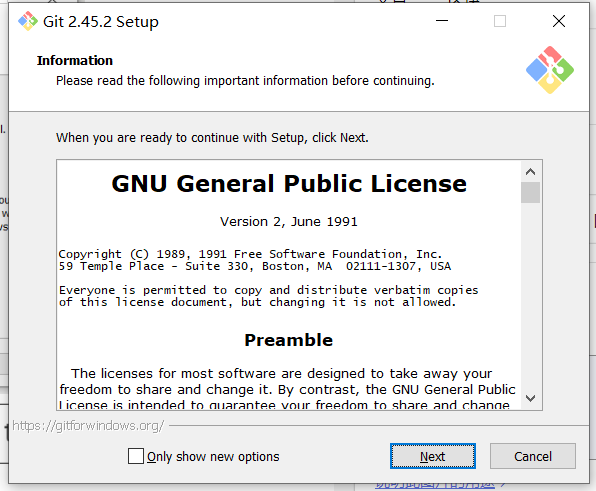The image size is (596, 491).
Task: Cancel the Git installation
Action: [x=533, y=456]
